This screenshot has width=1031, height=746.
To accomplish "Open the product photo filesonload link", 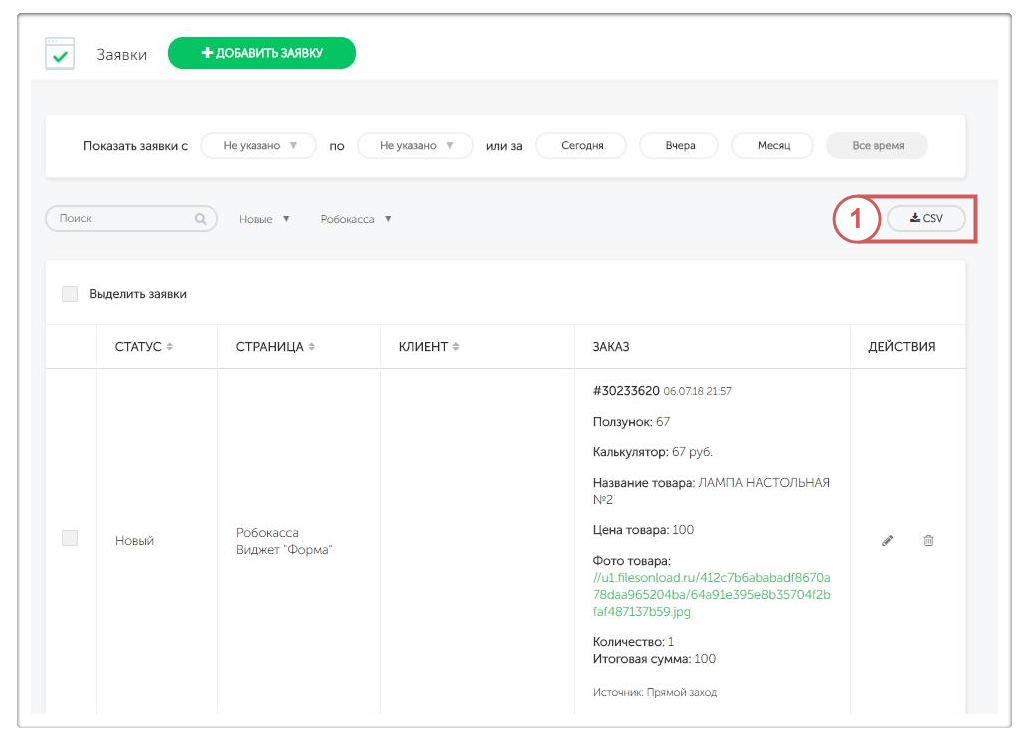I will [x=711, y=595].
